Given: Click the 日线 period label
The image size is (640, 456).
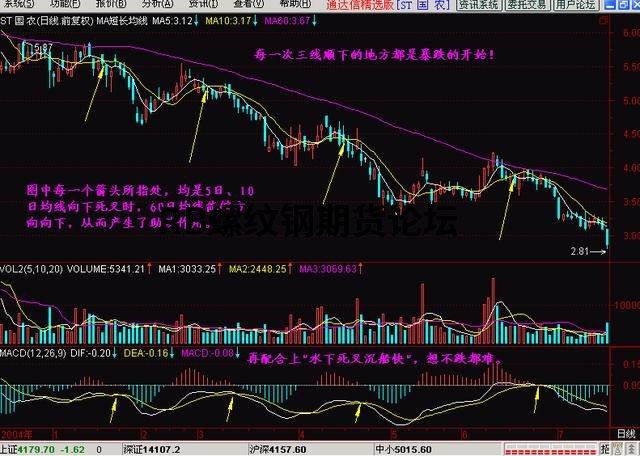Looking at the screenshot, I should click(x=626, y=434).
